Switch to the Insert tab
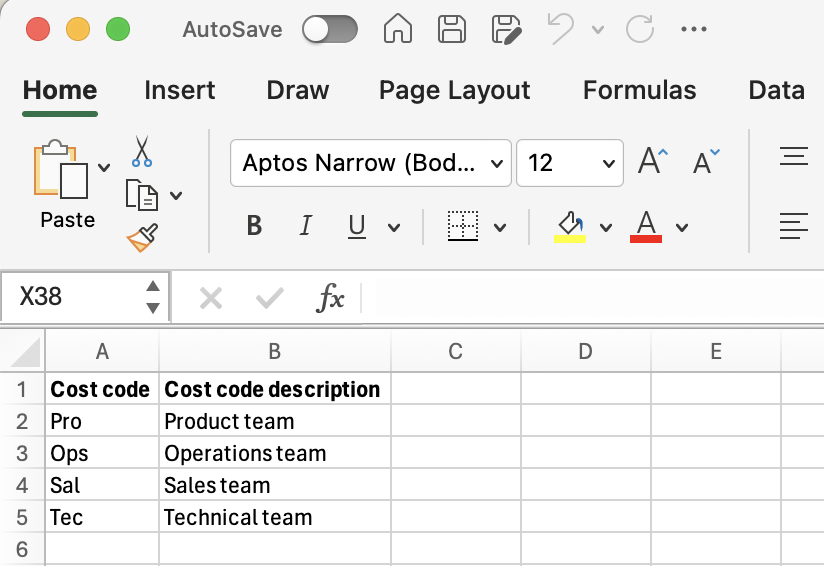This screenshot has width=824, height=566. tap(179, 90)
